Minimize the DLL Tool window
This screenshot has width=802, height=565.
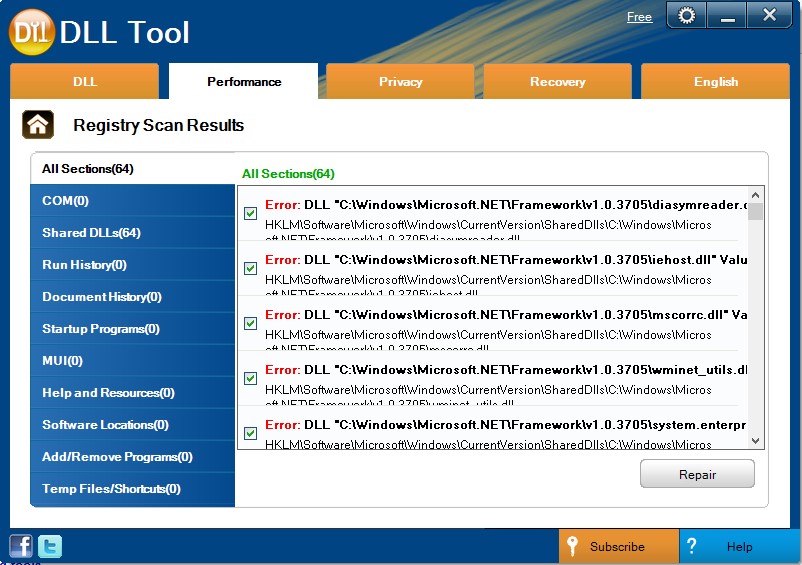[727, 15]
